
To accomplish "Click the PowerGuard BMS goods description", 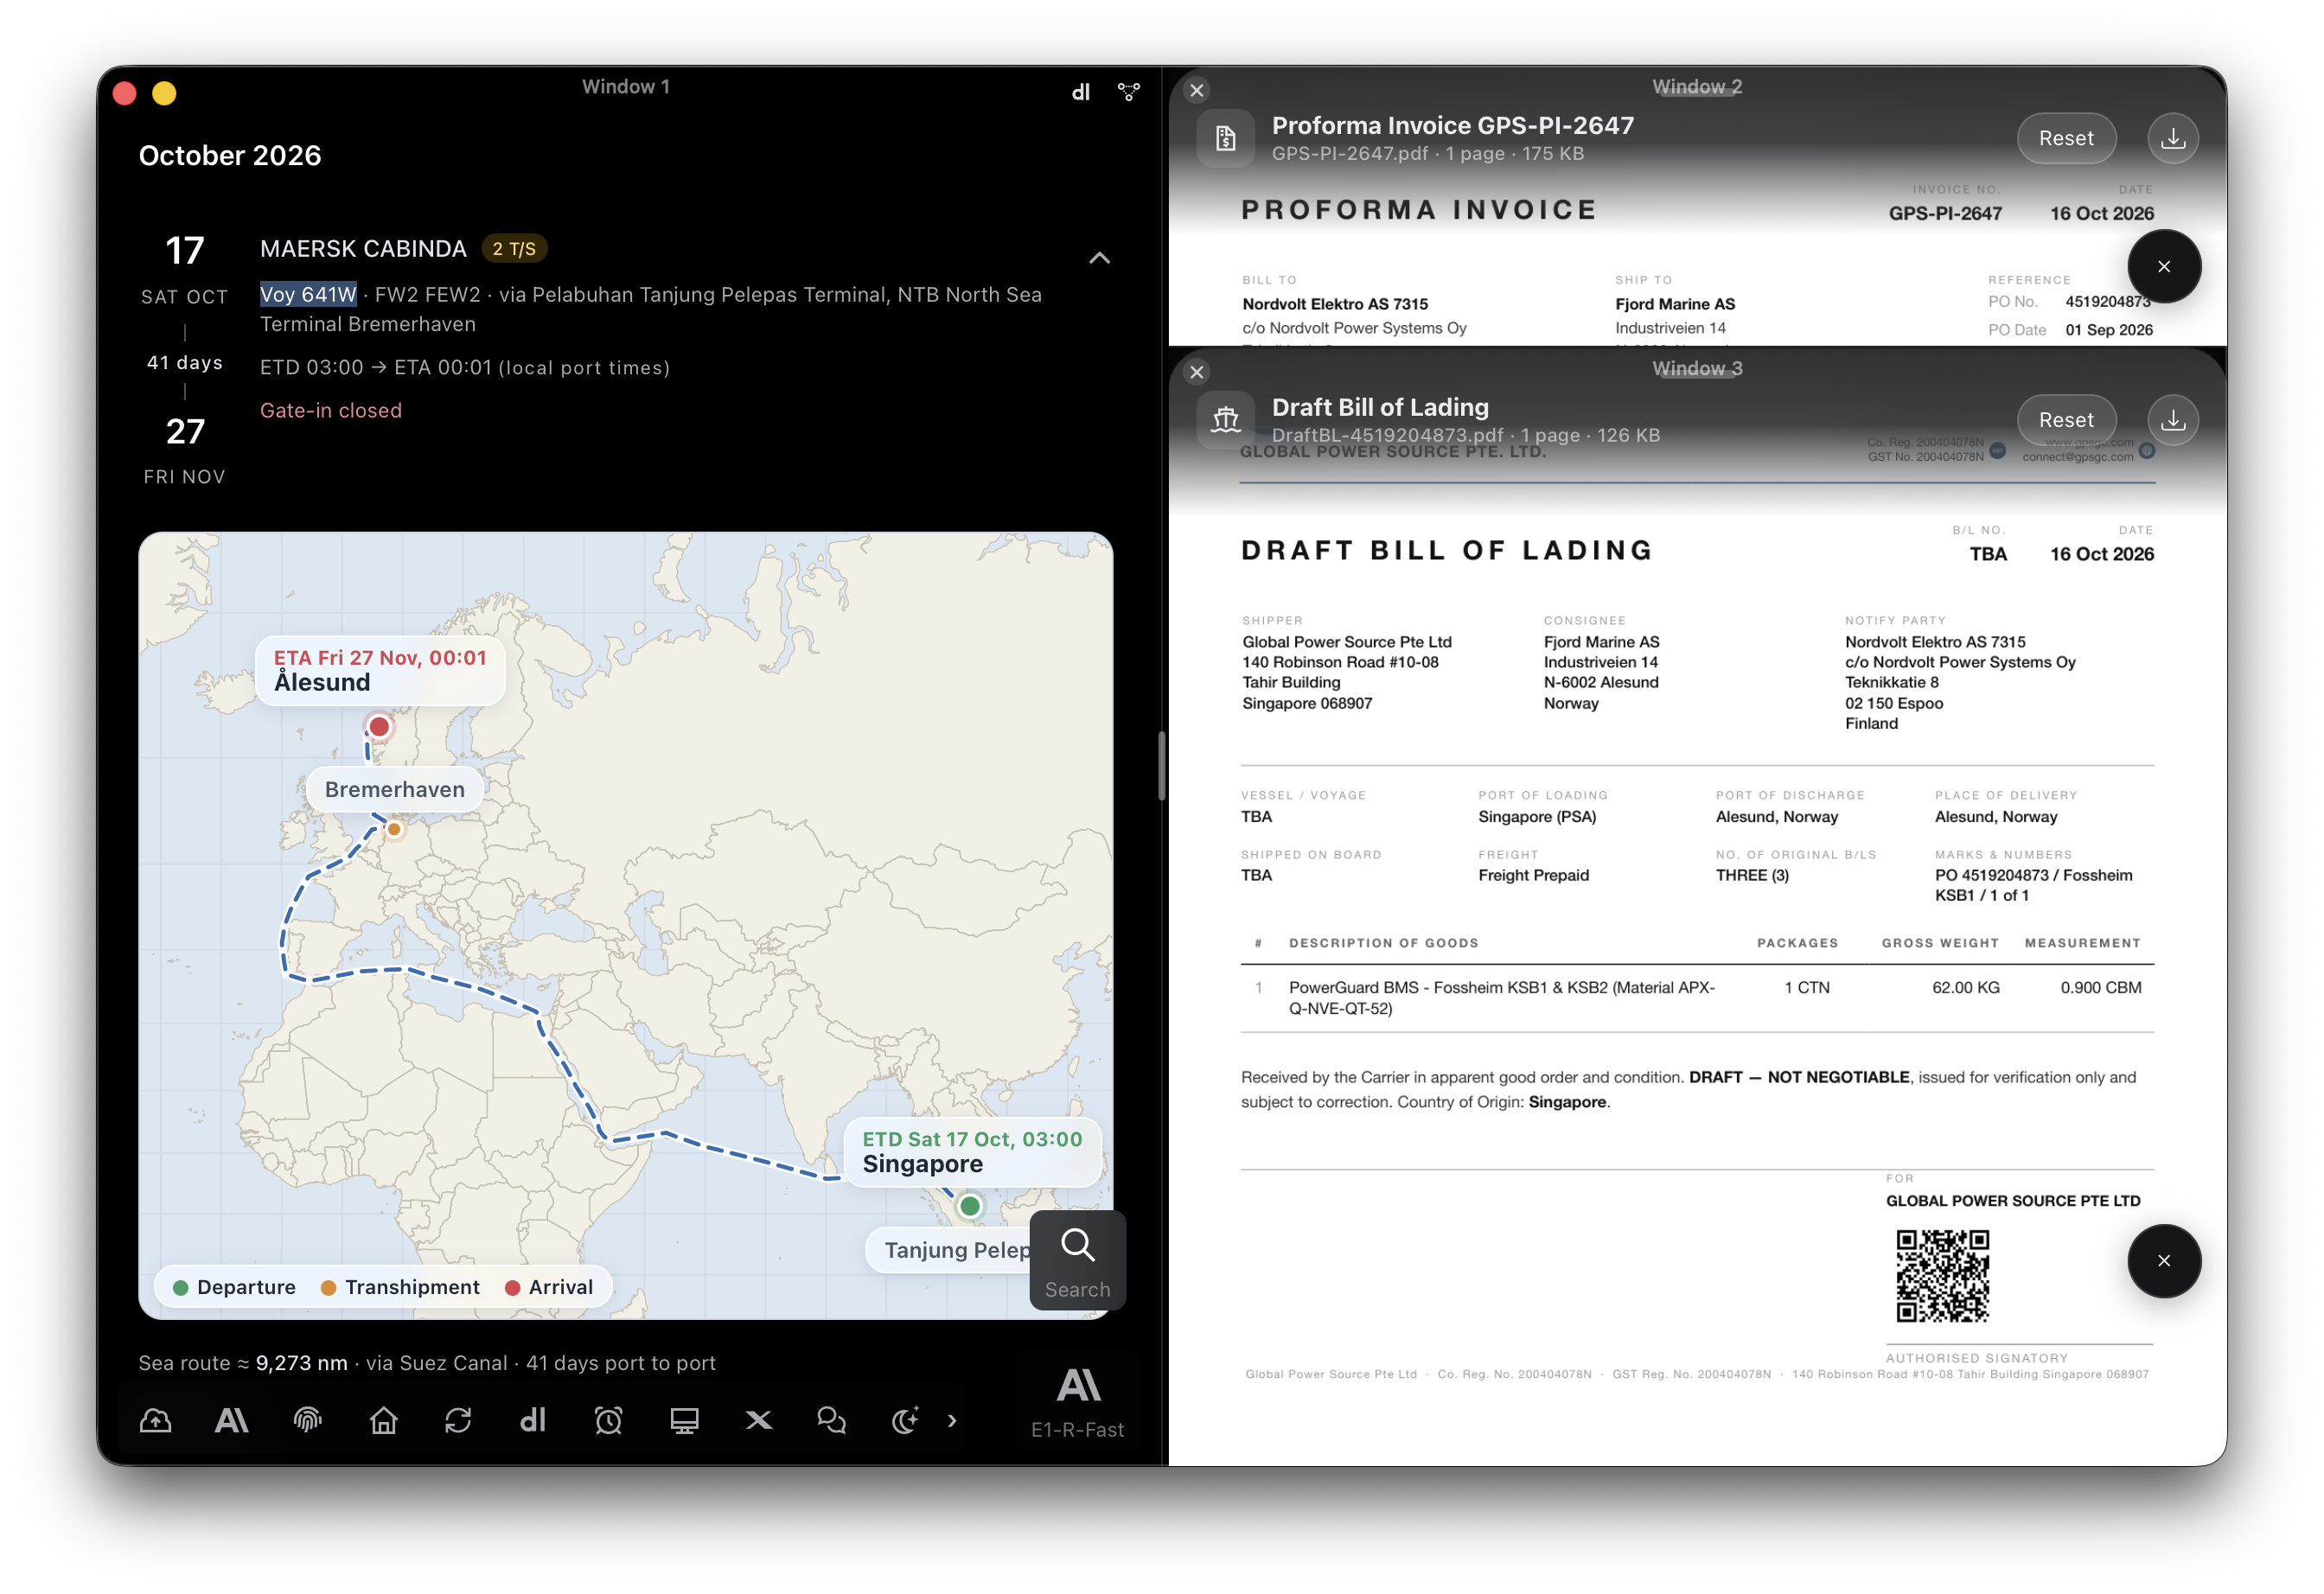I will (1501, 997).
